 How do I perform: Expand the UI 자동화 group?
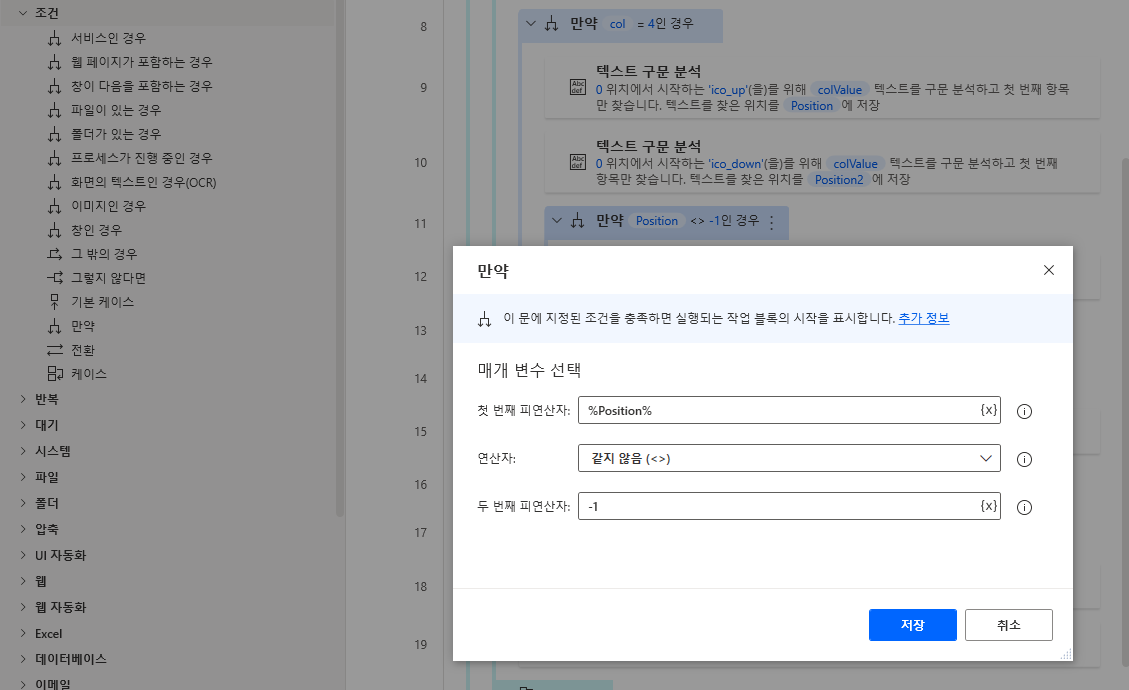pos(22,555)
